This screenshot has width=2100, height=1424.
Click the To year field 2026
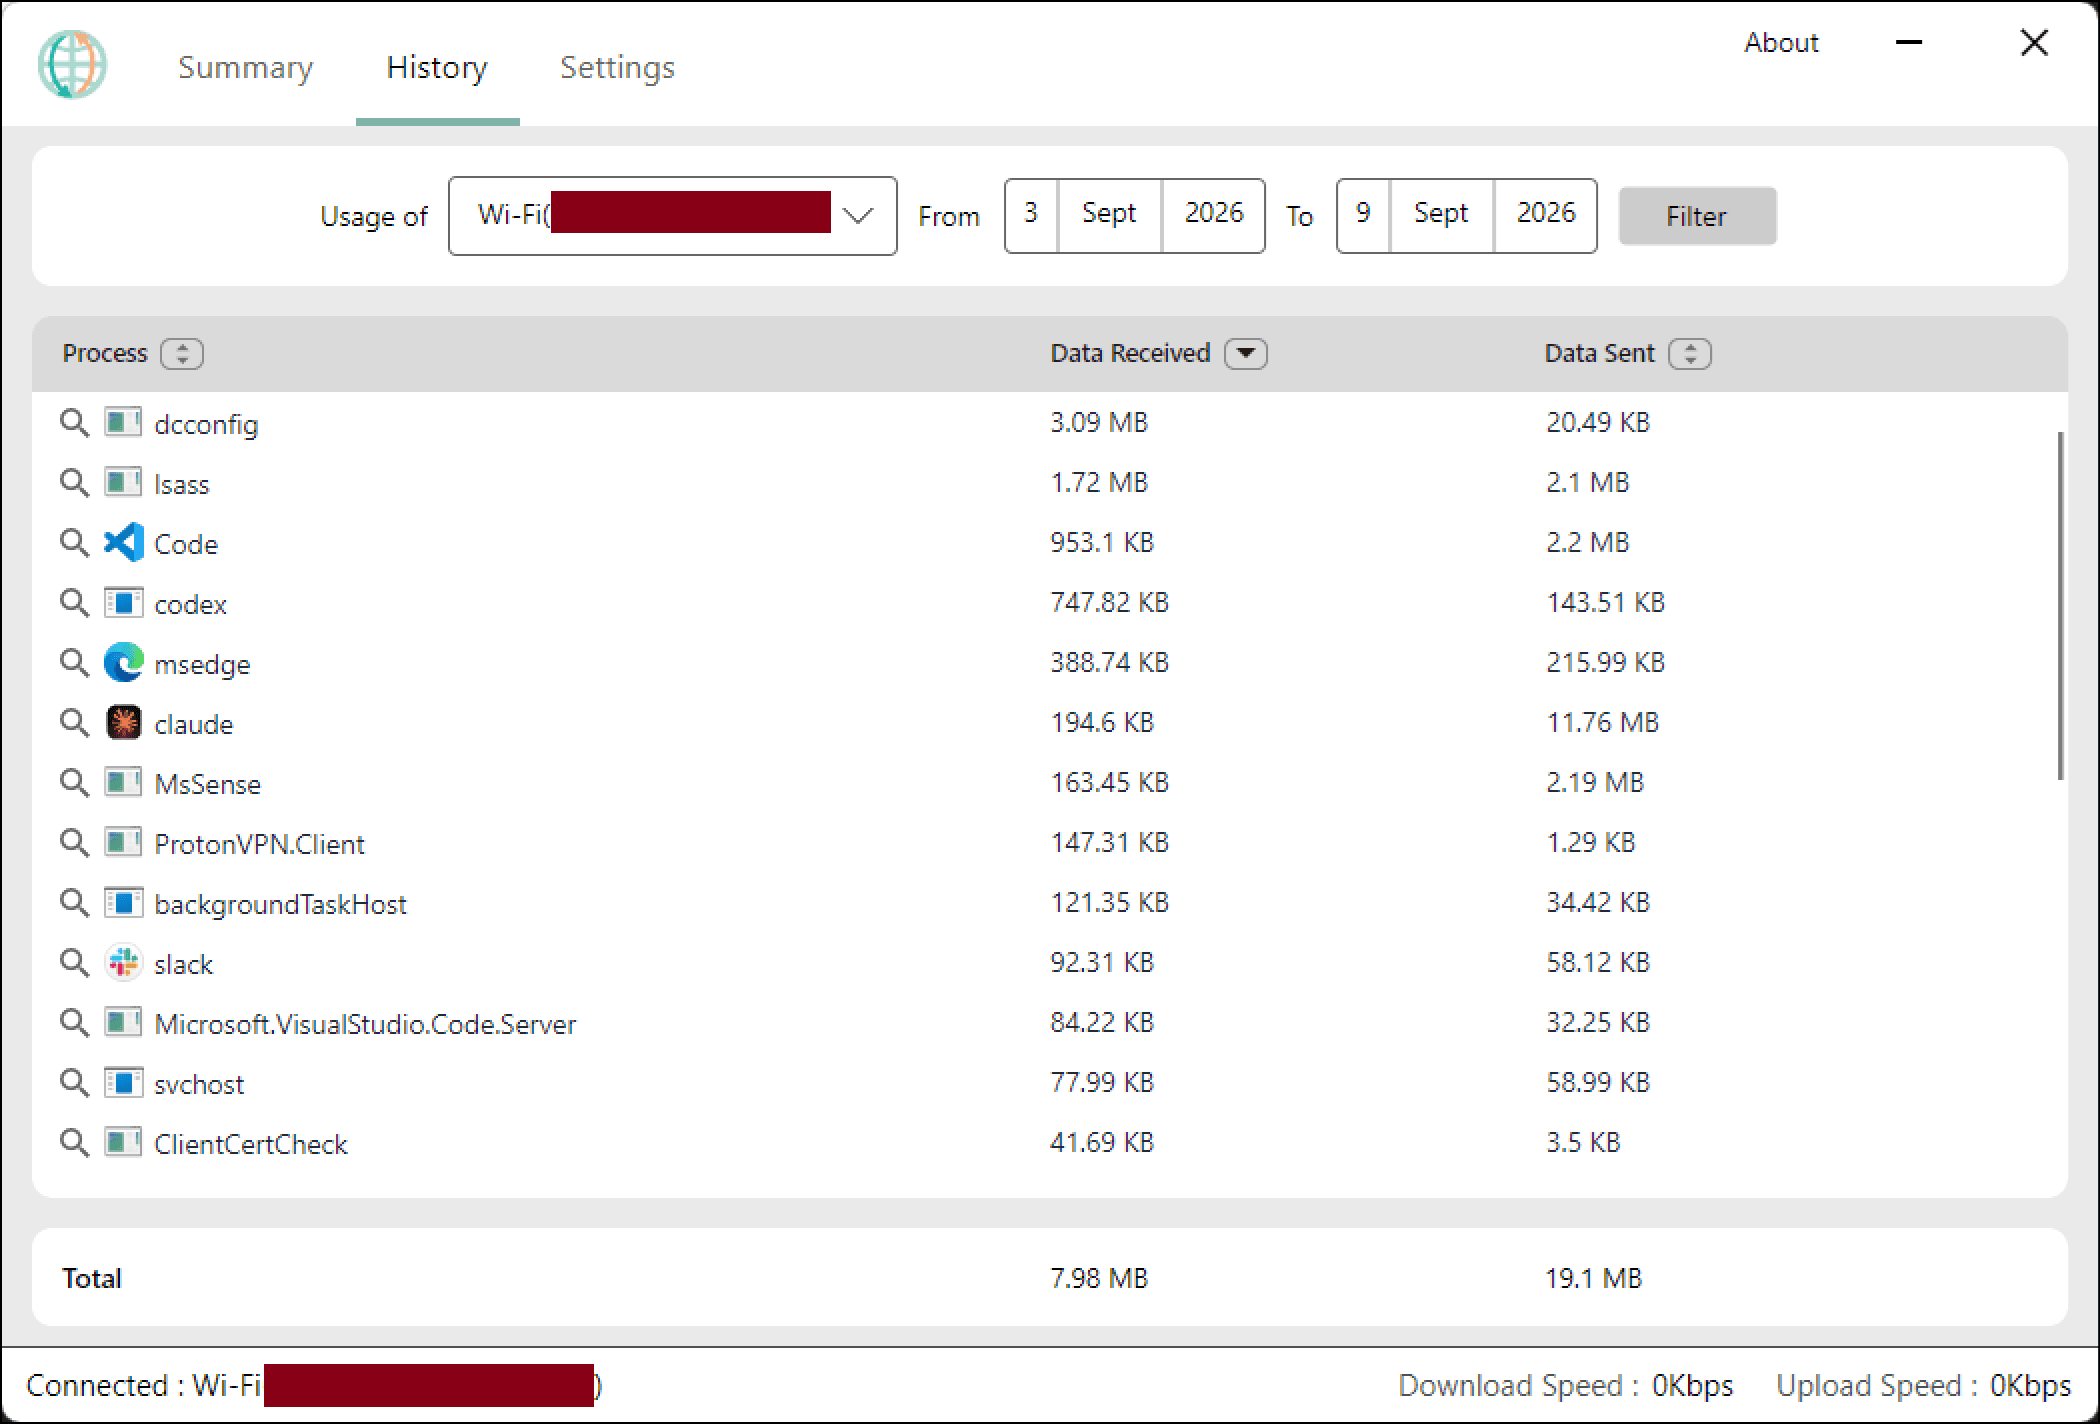click(x=1545, y=215)
